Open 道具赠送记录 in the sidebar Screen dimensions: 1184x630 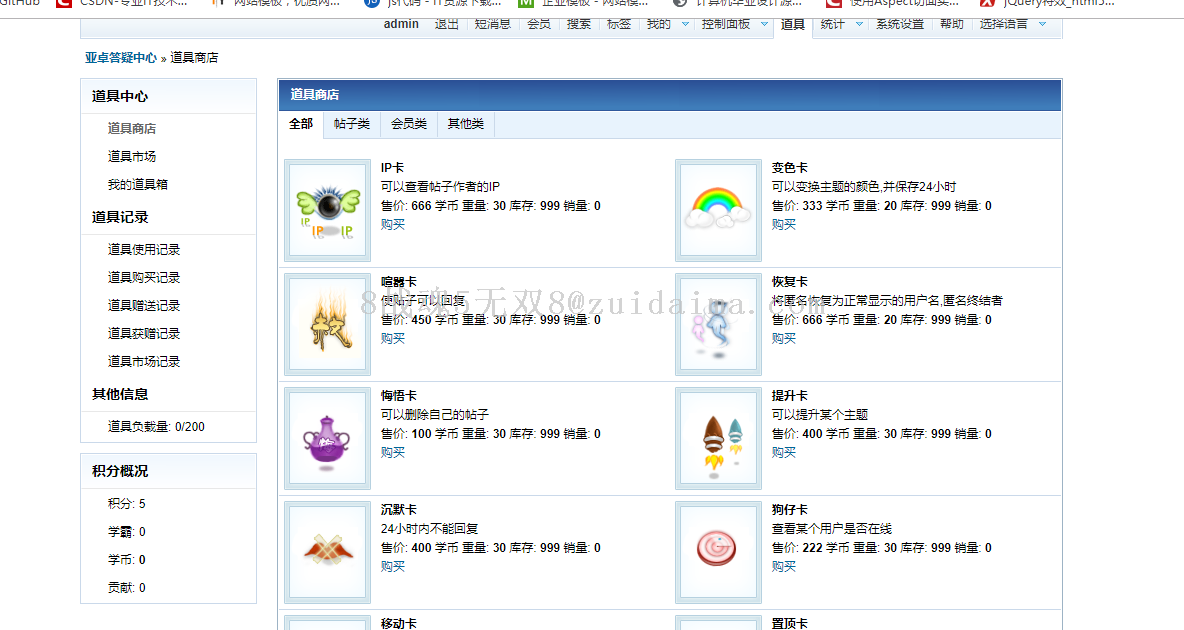144,305
